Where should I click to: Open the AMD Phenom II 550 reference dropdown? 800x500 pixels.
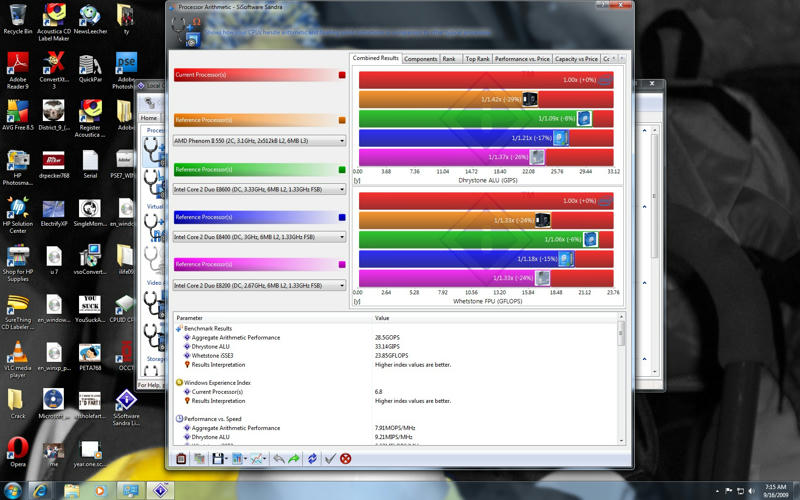(259, 141)
